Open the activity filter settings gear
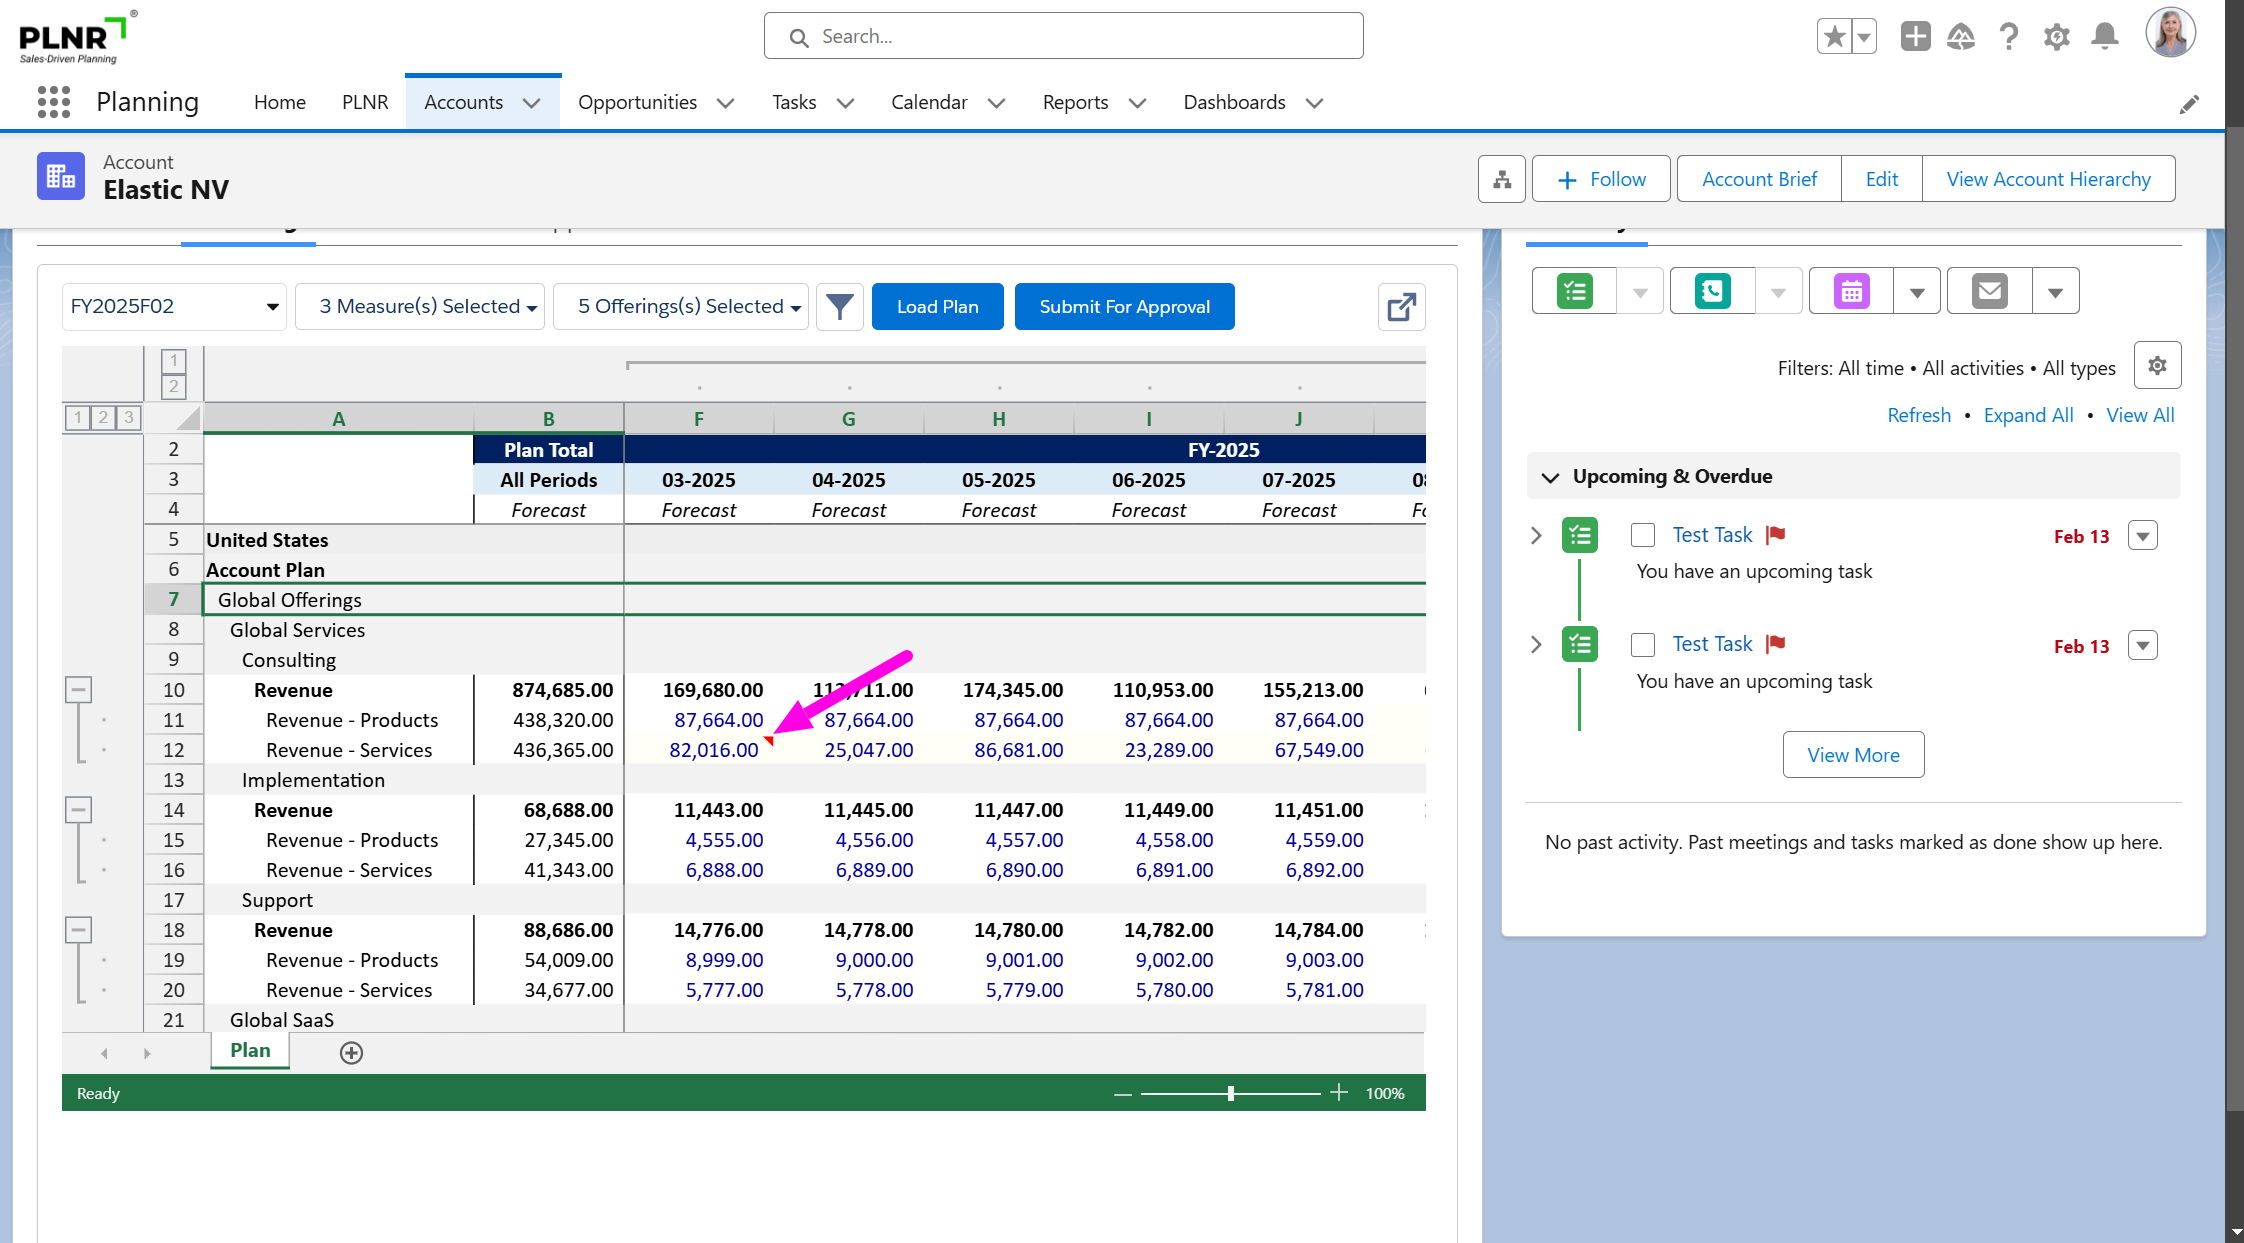This screenshot has height=1243, width=2244. tap(2157, 366)
